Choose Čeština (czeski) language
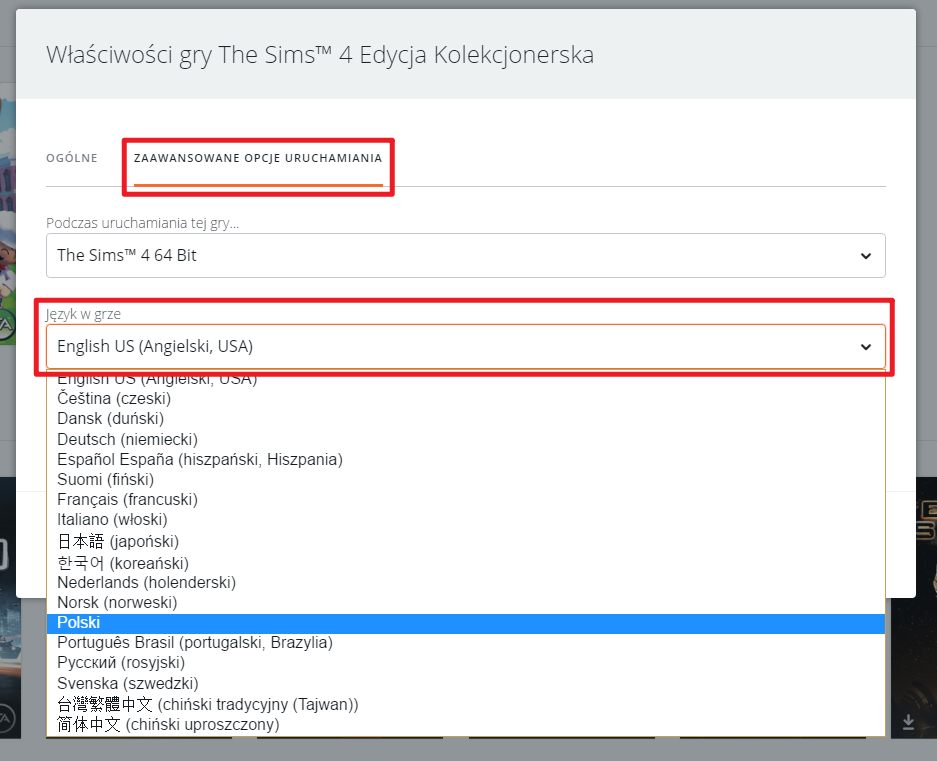This screenshot has height=761, width=937. tap(466, 398)
